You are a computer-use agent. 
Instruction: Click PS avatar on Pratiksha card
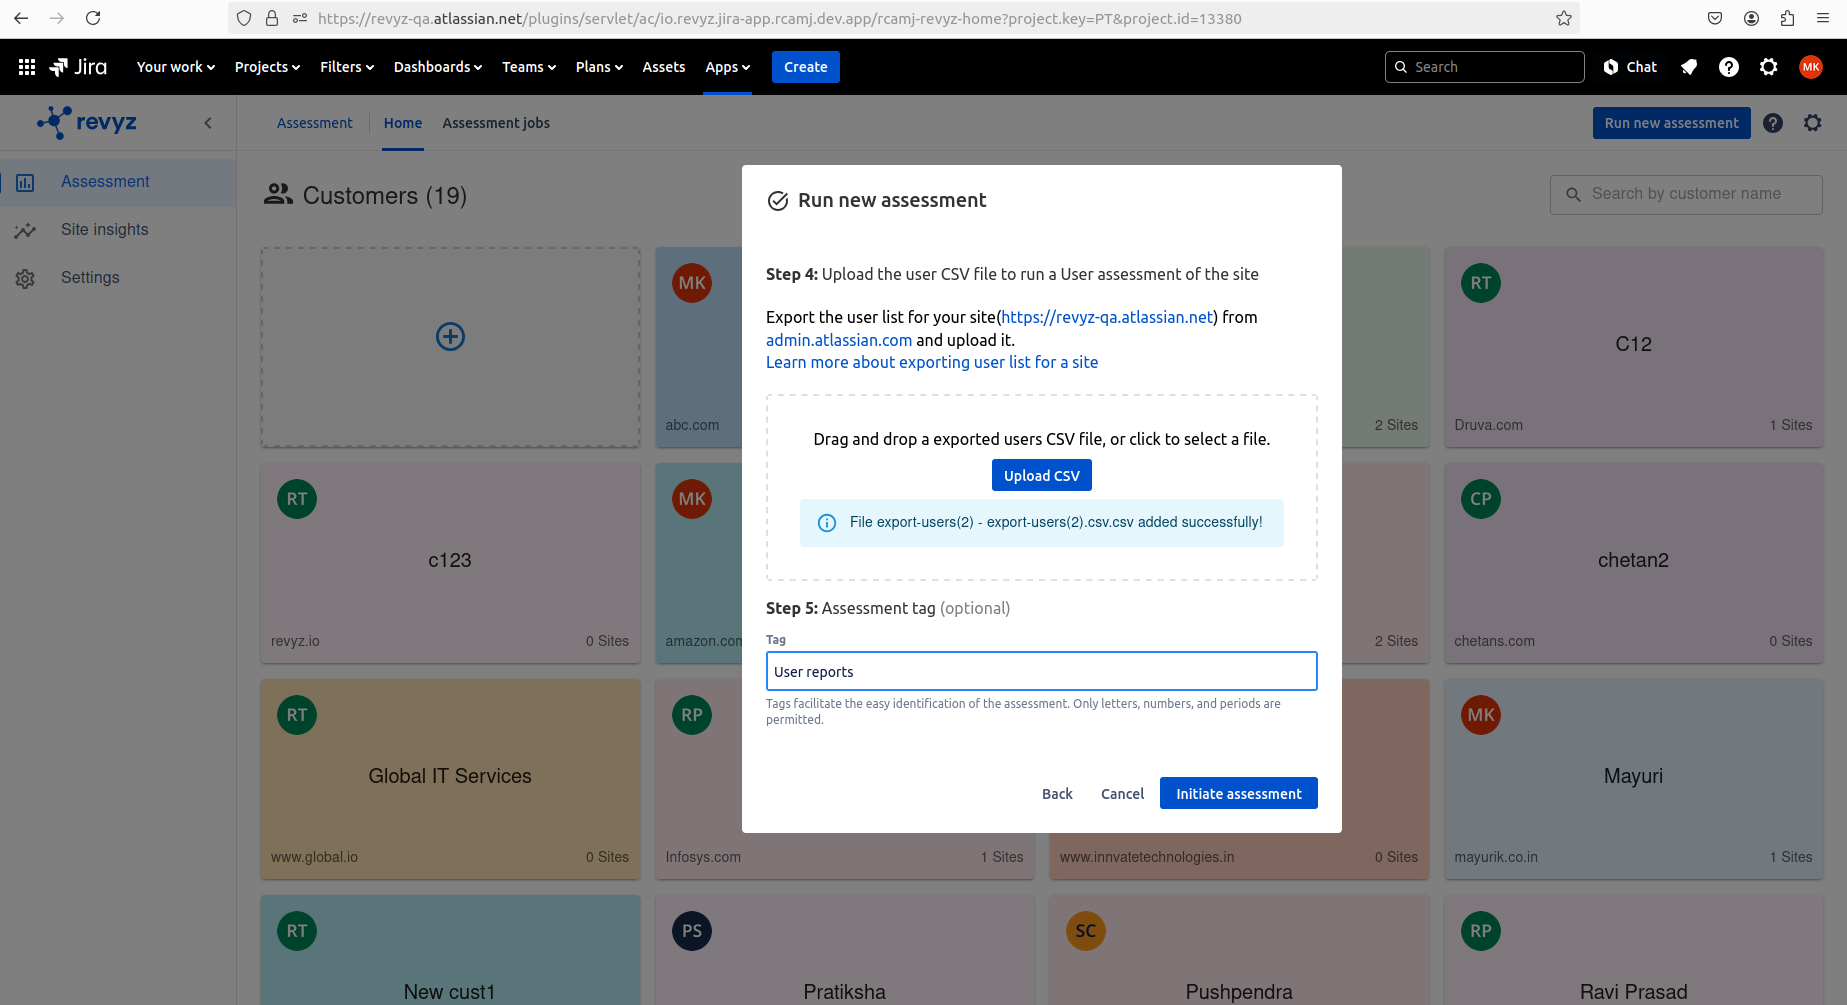(692, 931)
